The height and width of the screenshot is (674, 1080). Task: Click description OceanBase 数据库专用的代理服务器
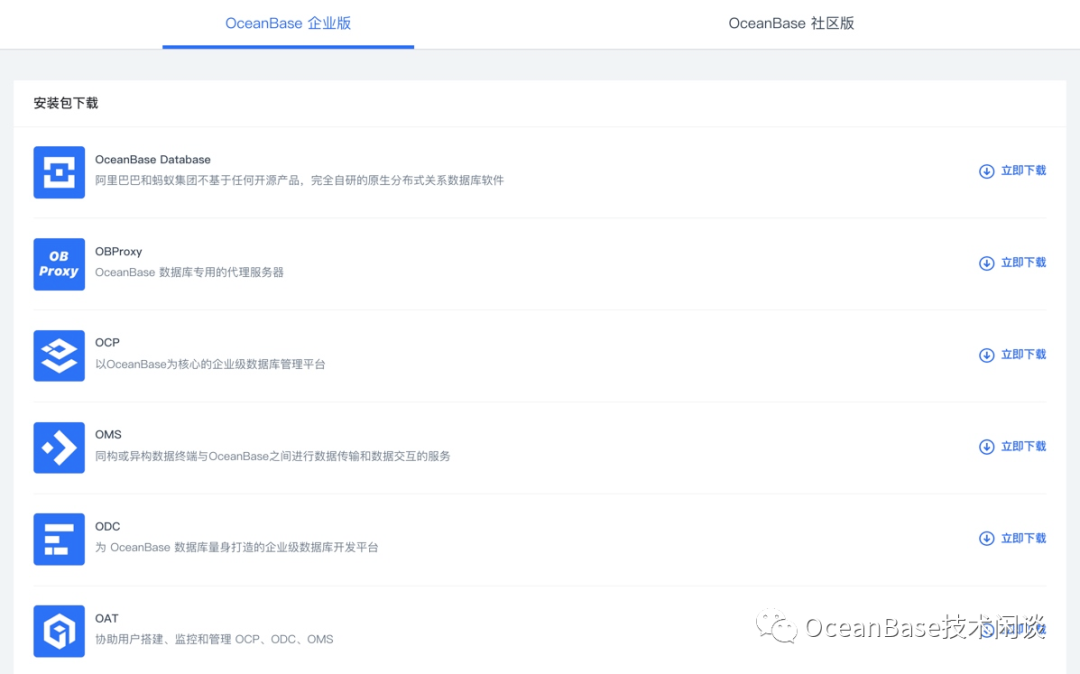(189, 273)
